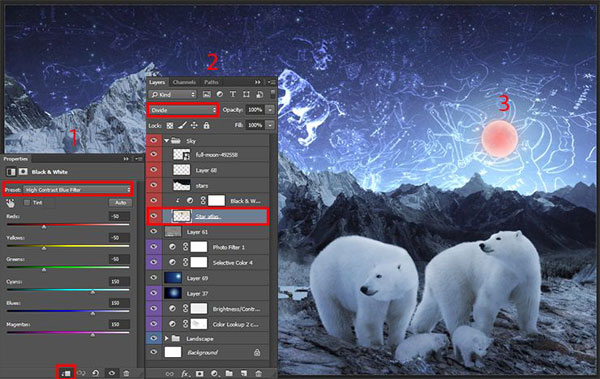Add layer mask from Layers footer
This screenshot has height=379, width=600.
tap(199, 374)
